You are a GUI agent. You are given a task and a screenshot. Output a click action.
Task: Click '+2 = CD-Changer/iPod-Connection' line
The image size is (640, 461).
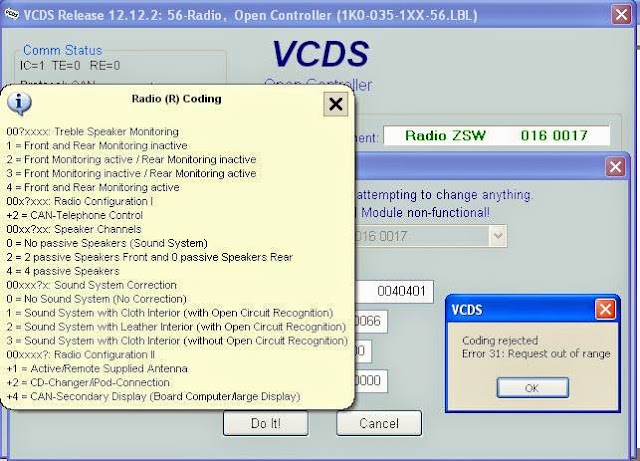pos(88,383)
